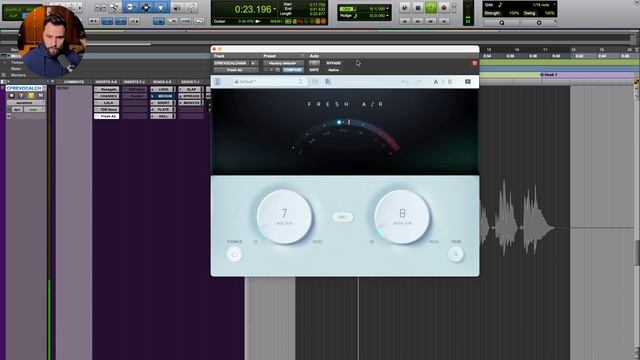The height and width of the screenshot is (360, 640).
Task: Click the COMPARE button
Action: (x=293, y=70)
